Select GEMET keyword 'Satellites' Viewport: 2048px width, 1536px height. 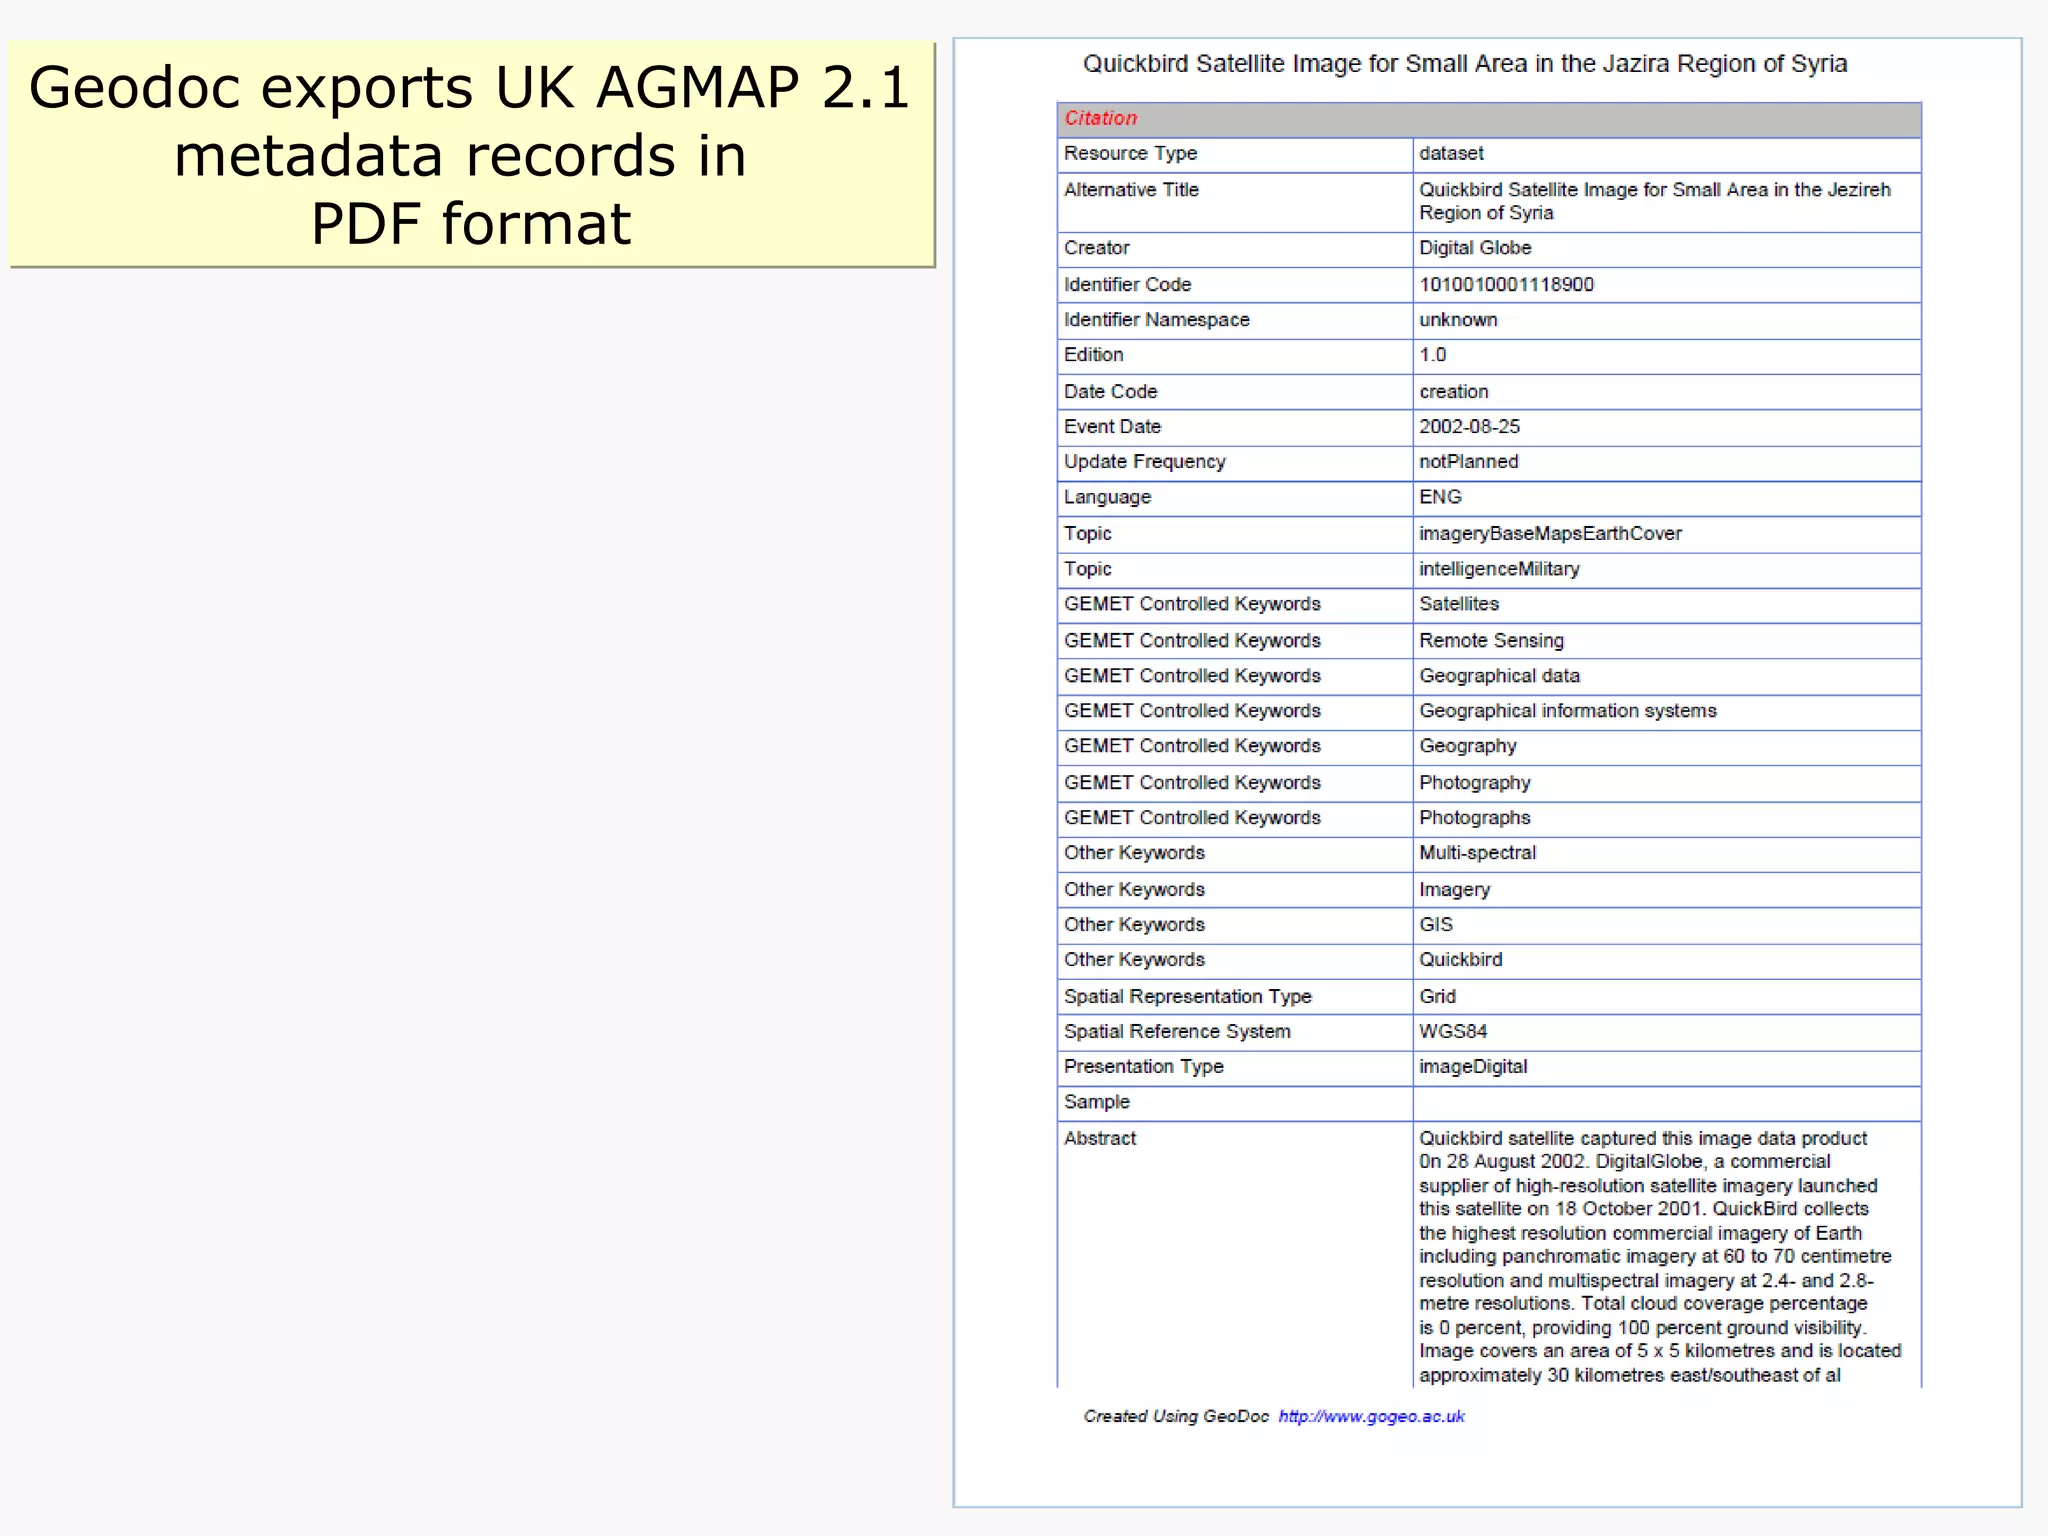[1459, 604]
